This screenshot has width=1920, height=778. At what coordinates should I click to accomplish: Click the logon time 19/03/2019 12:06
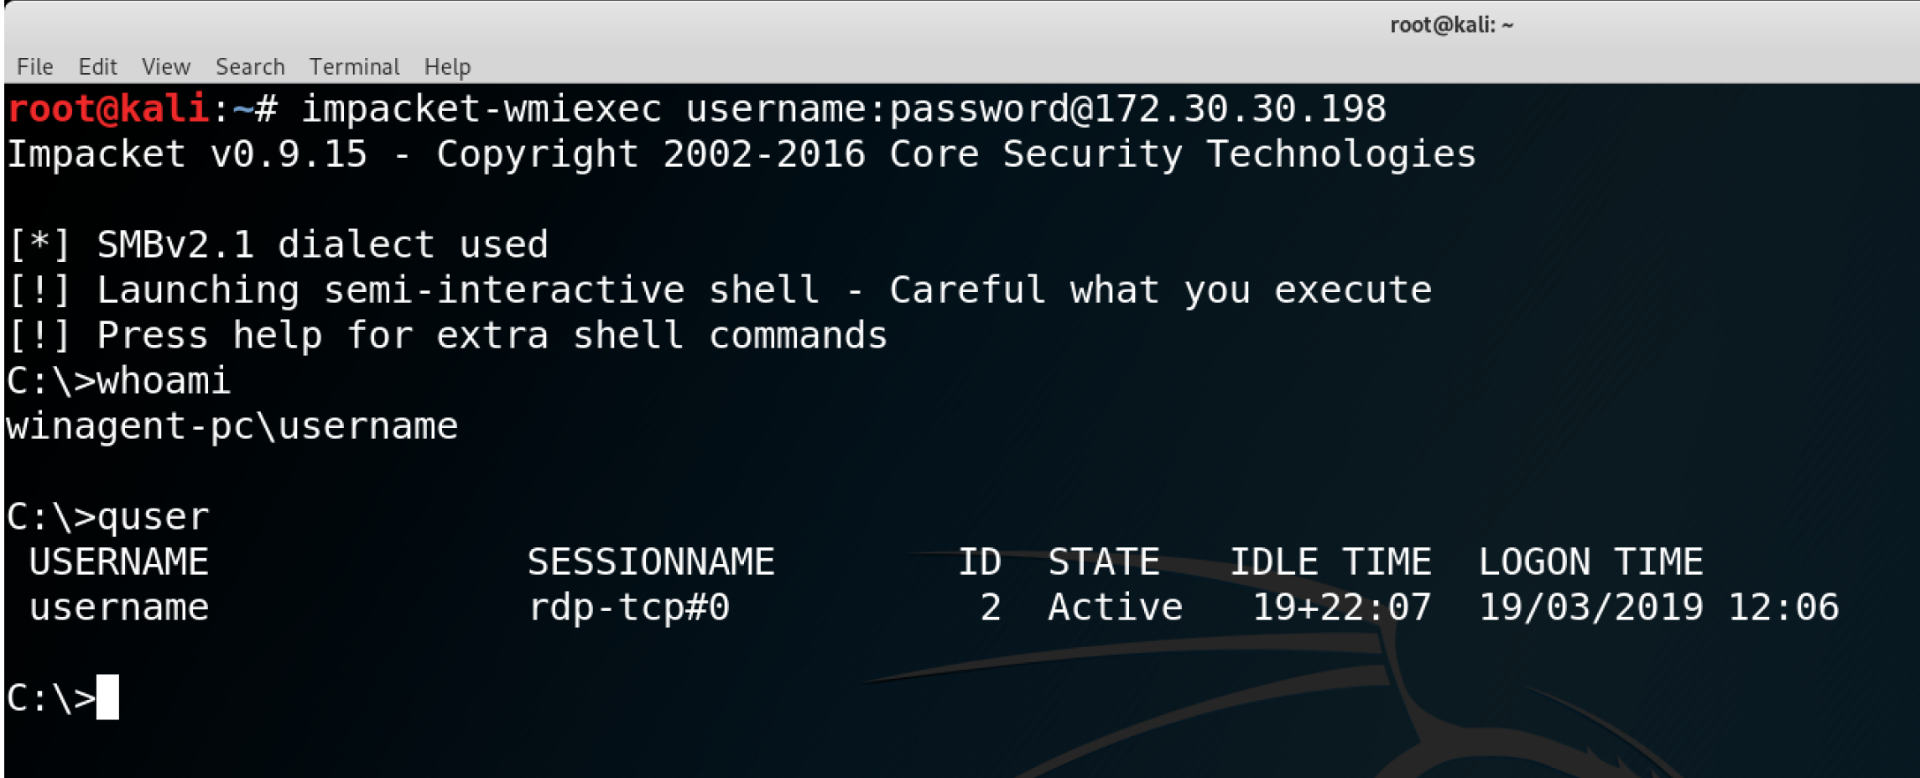pos(1658,608)
